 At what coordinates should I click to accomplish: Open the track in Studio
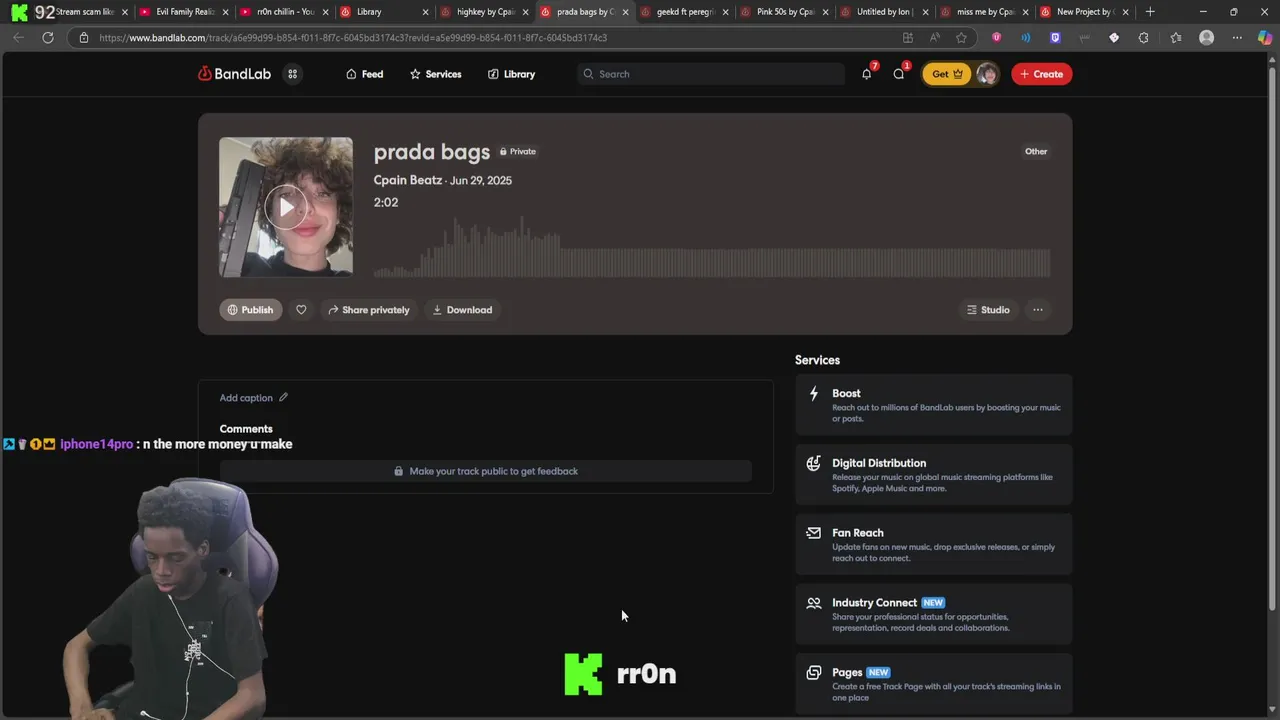[988, 310]
